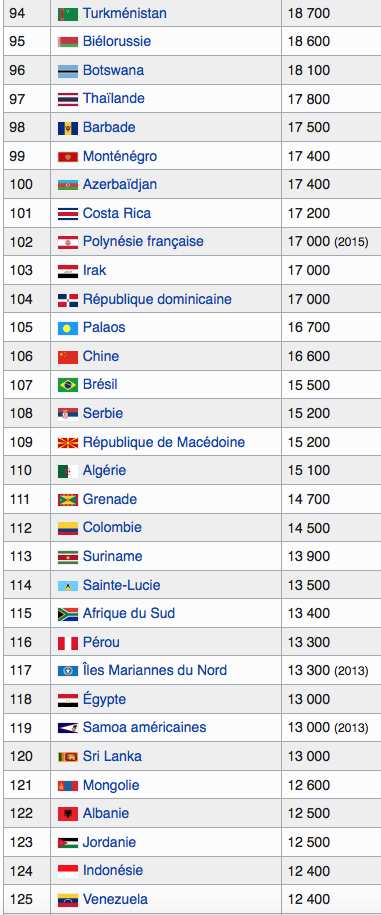Open the Polynésie française link
381x915 pixels.
[143, 242]
